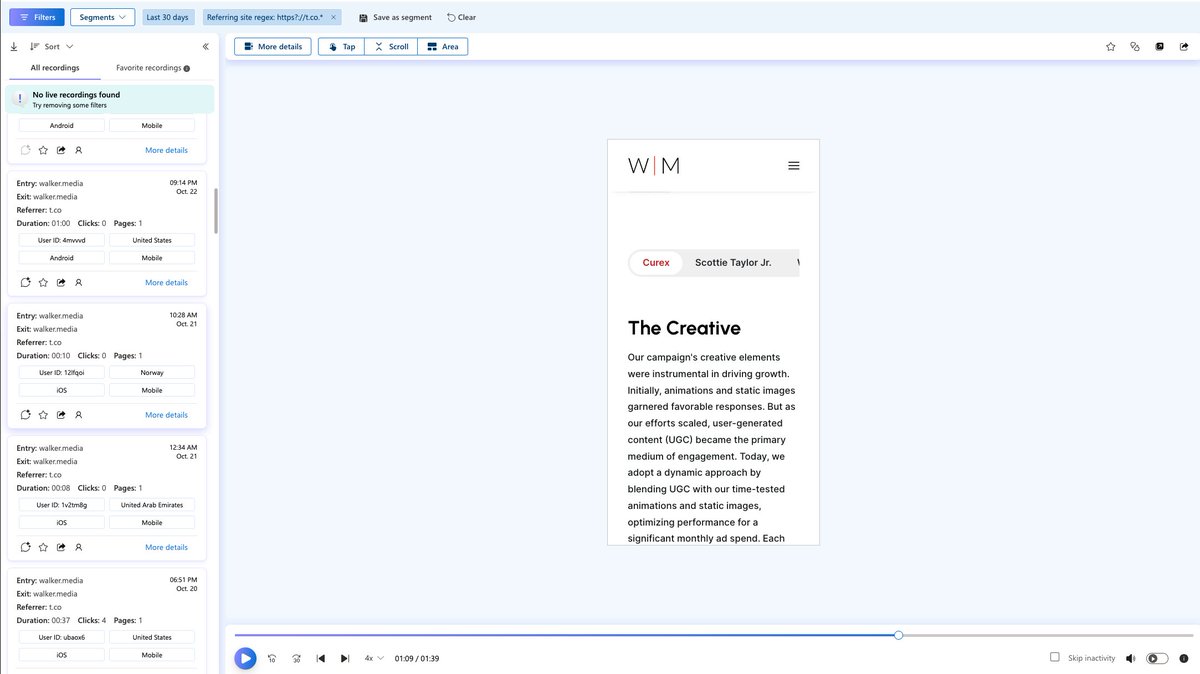Image resolution: width=1200 pixels, height=674 pixels.
Task: Open More details in player toolbar
Action: (x=273, y=46)
